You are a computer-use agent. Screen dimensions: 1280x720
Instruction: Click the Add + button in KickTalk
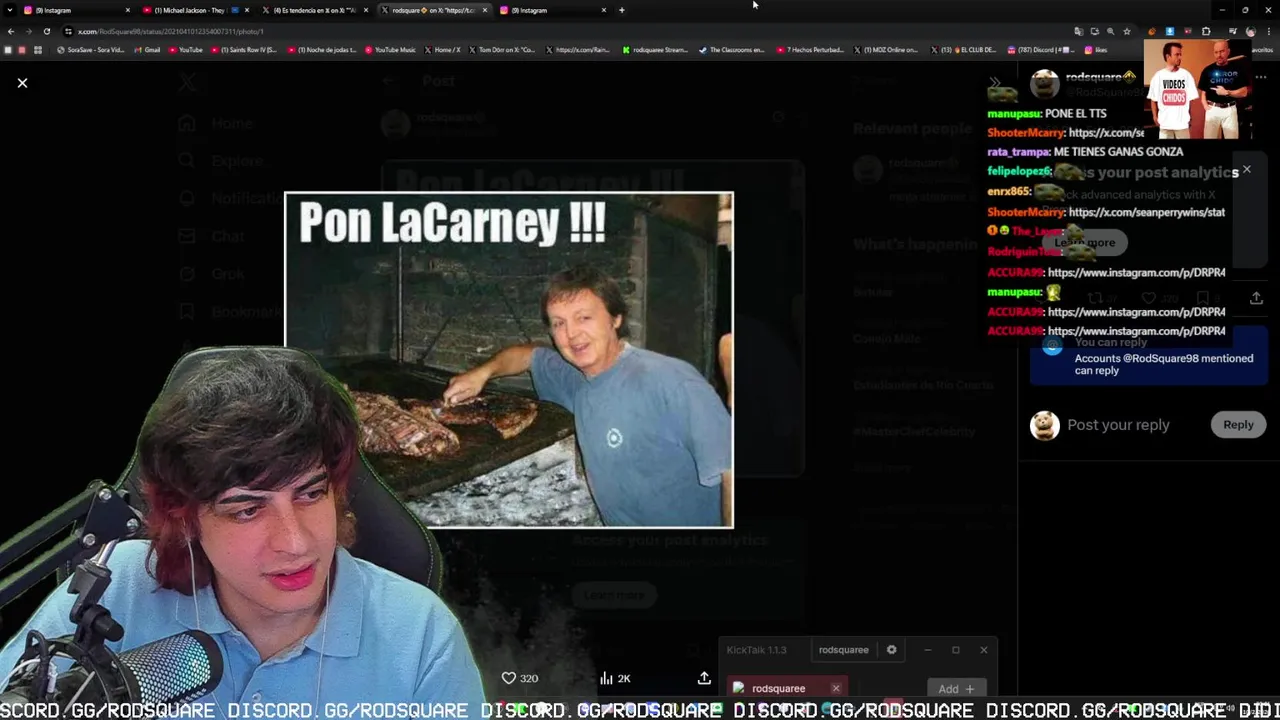click(956, 688)
